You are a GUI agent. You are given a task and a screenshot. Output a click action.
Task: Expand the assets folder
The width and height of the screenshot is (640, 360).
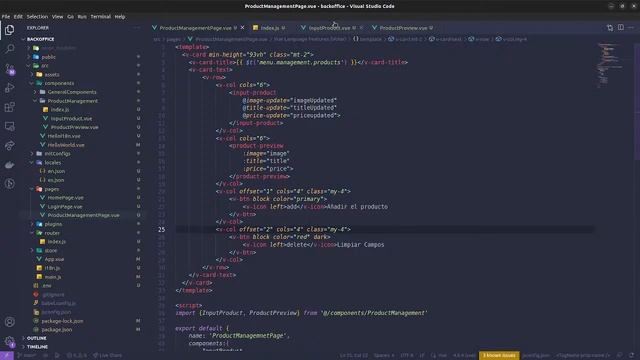[52, 74]
